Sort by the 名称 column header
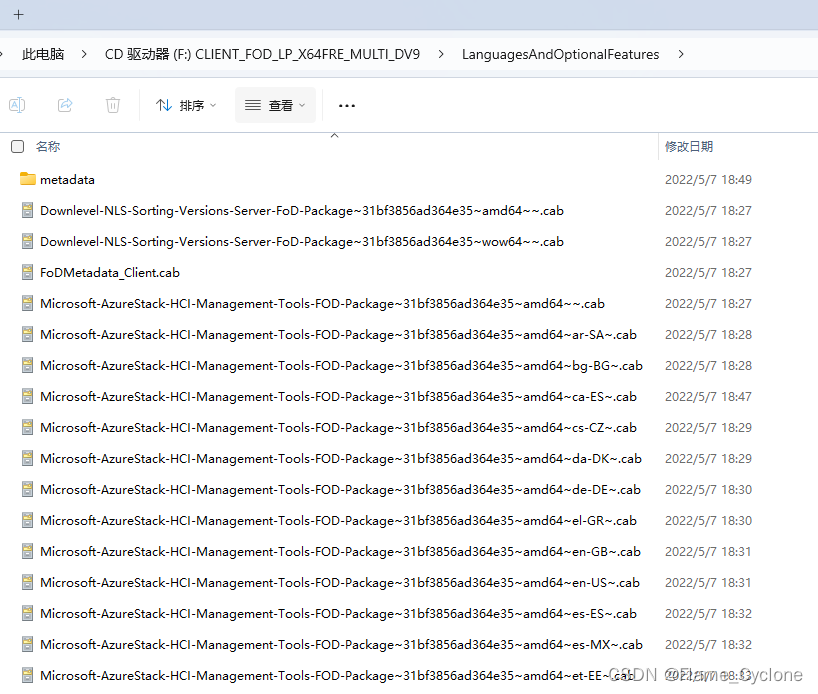The height and width of the screenshot is (694, 818). coord(48,147)
